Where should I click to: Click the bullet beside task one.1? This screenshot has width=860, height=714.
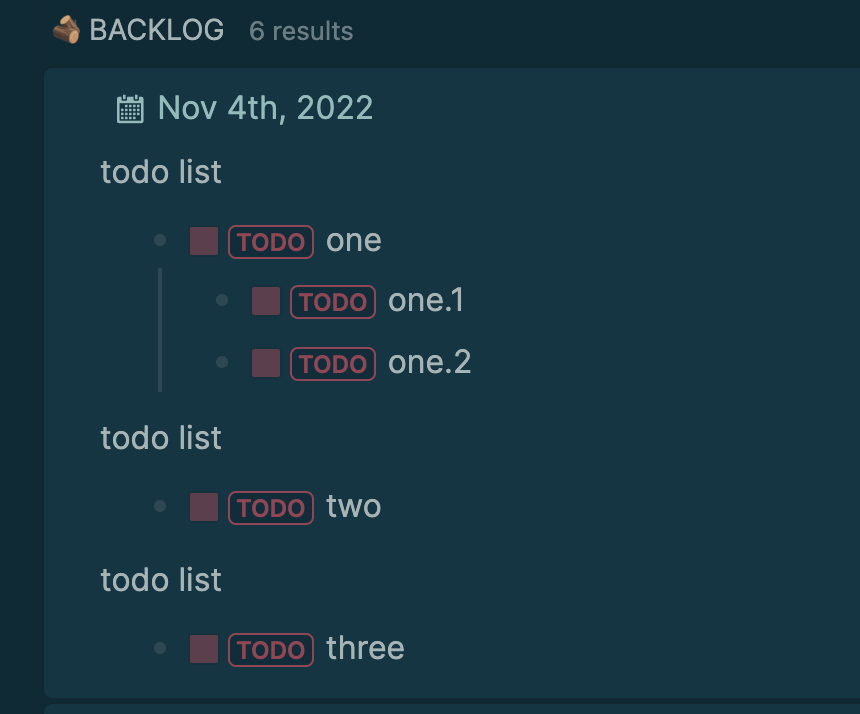click(x=222, y=301)
